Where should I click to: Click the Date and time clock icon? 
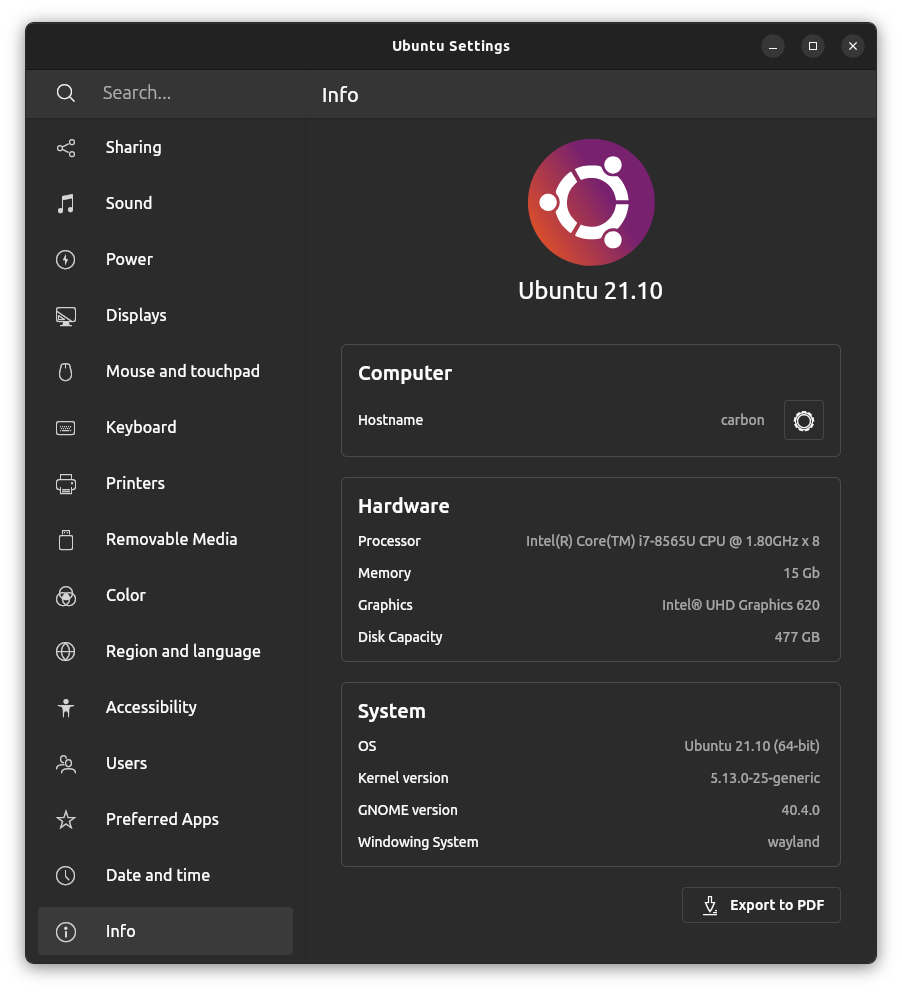click(66, 876)
